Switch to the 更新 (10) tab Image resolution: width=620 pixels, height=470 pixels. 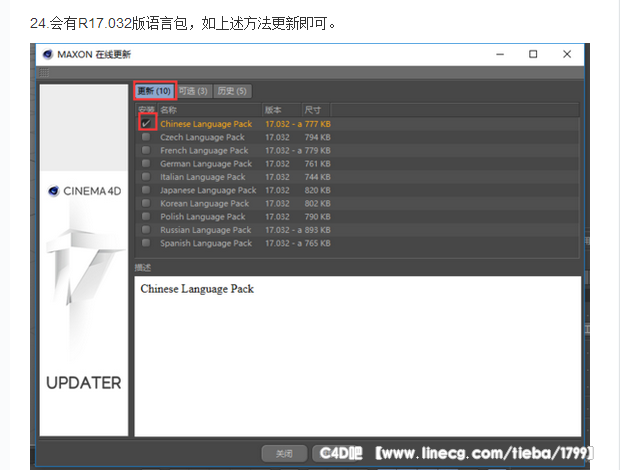click(x=154, y=91)
